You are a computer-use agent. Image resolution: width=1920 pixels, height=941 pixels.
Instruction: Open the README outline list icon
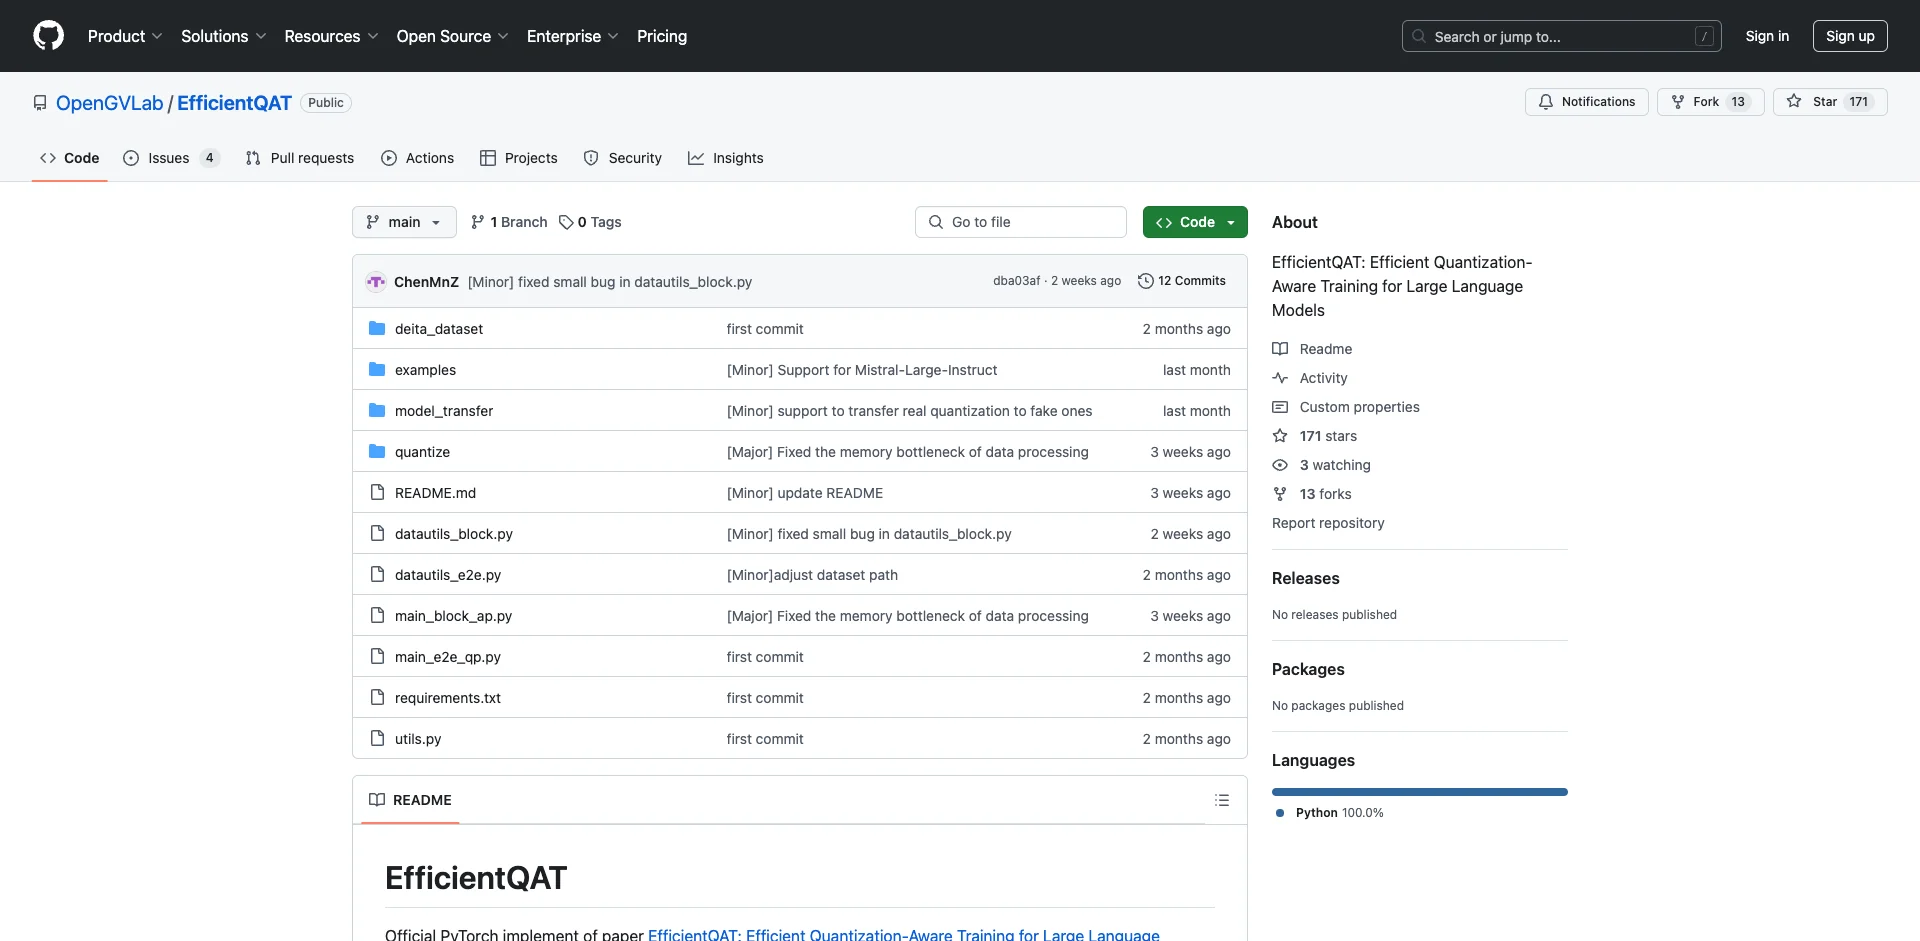point(1221,800)
